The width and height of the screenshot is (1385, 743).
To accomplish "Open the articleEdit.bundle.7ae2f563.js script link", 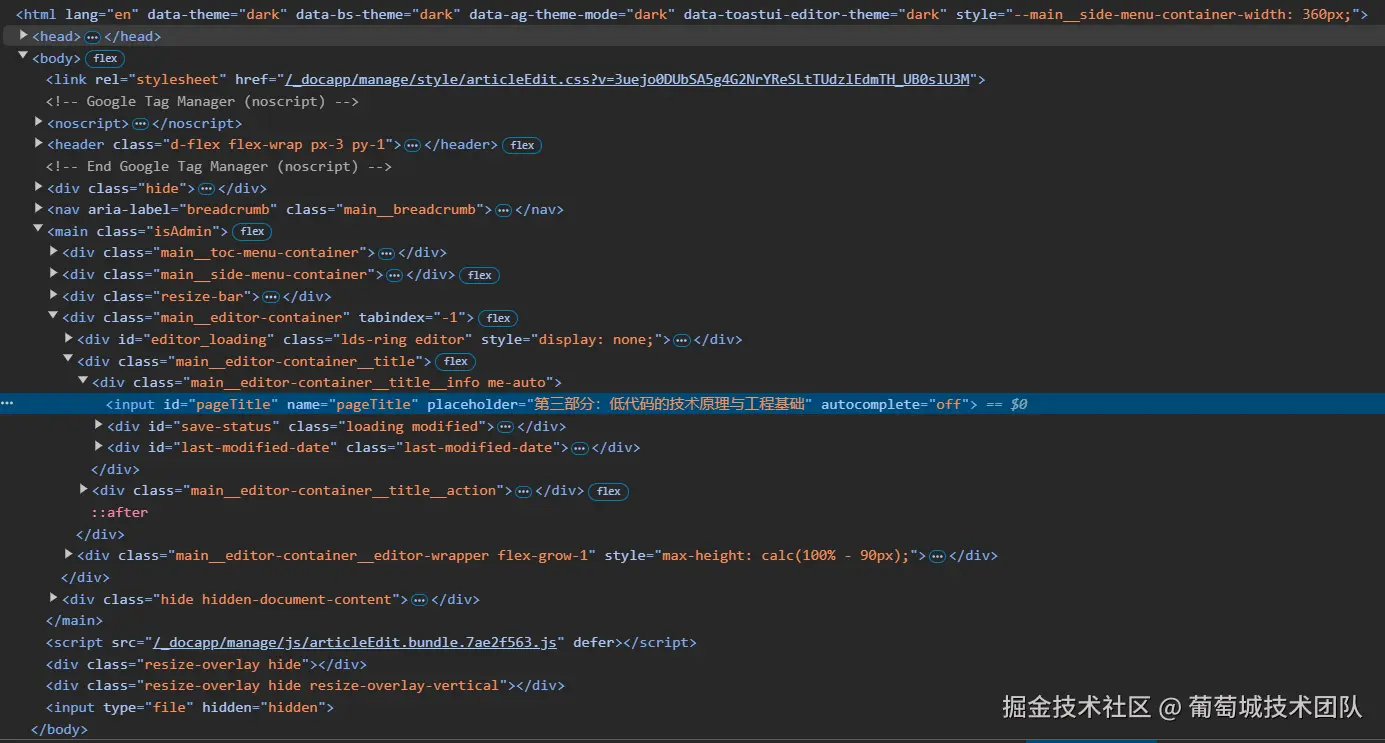I will (354, 642).
